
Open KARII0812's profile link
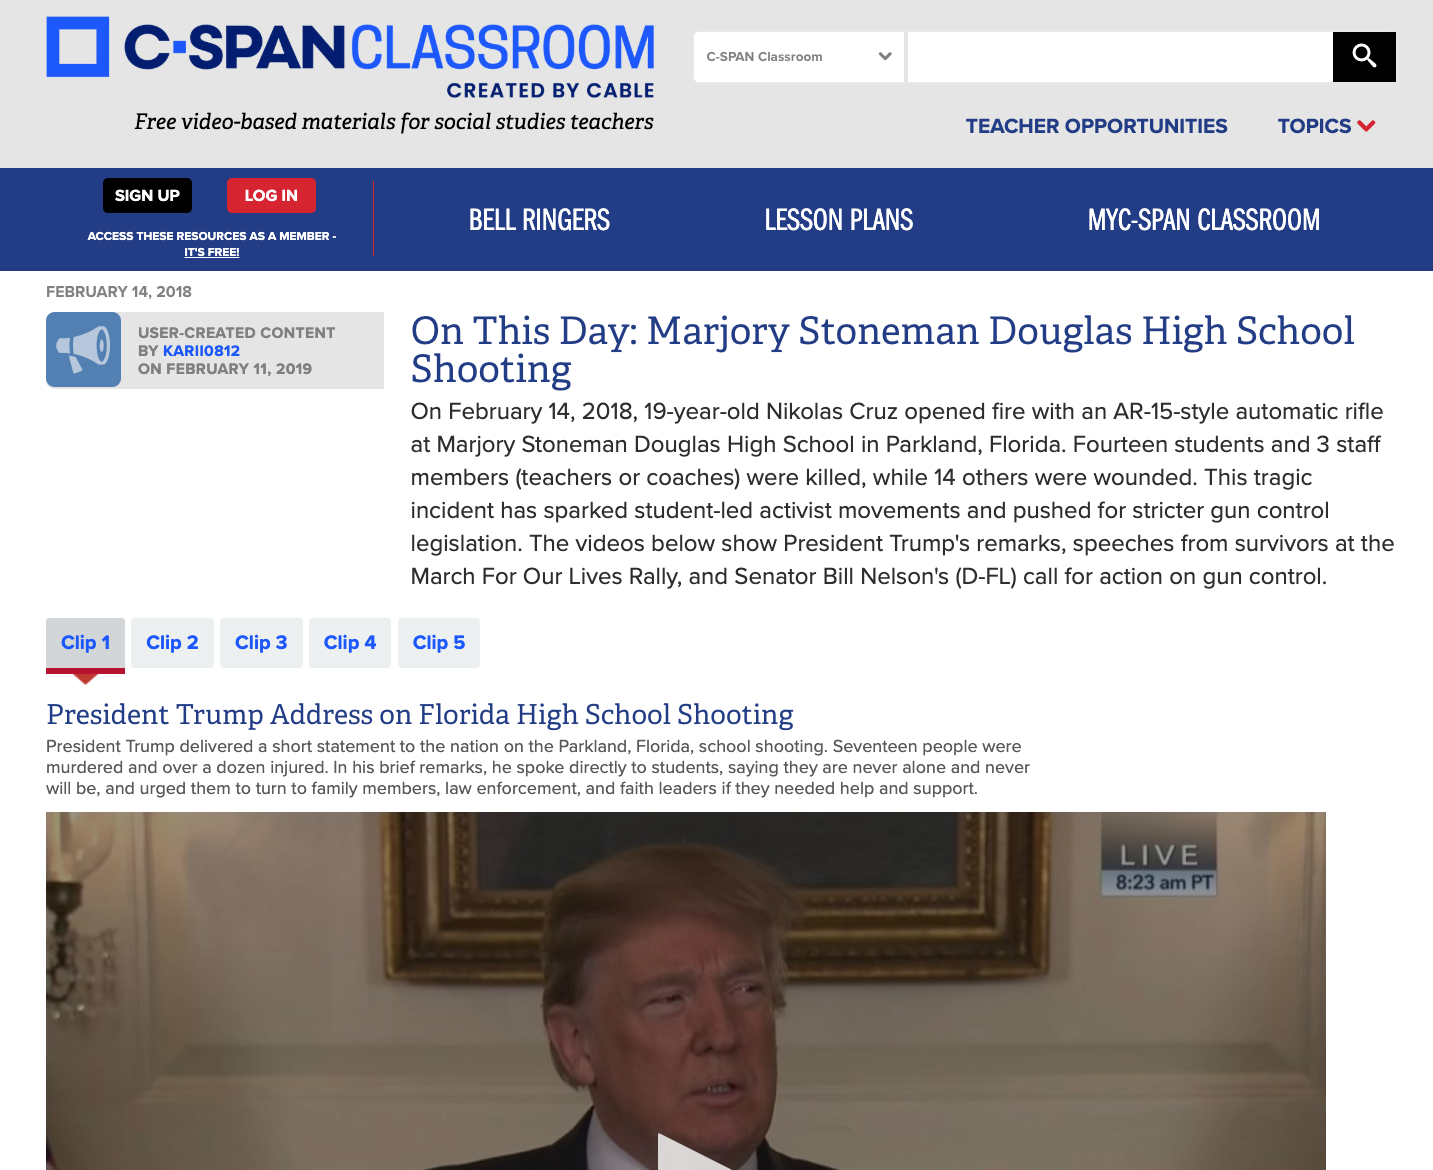click(x=200, y=350)
